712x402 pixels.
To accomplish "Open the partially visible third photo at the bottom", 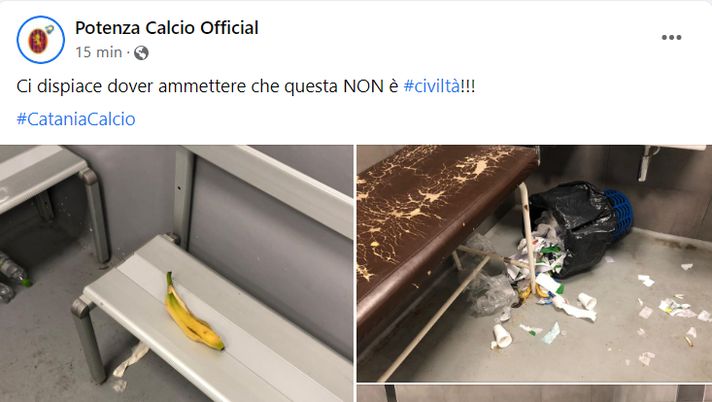I will [534, 393].
